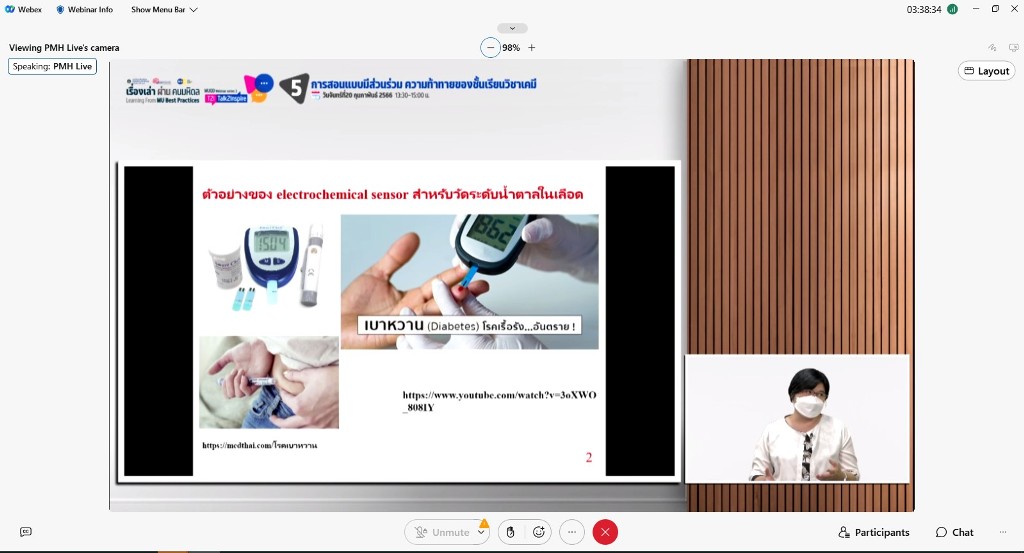Viewport: 1024px width, 553px height.
Task: Open the closed captions icon
Action: (x=26, y=532)
